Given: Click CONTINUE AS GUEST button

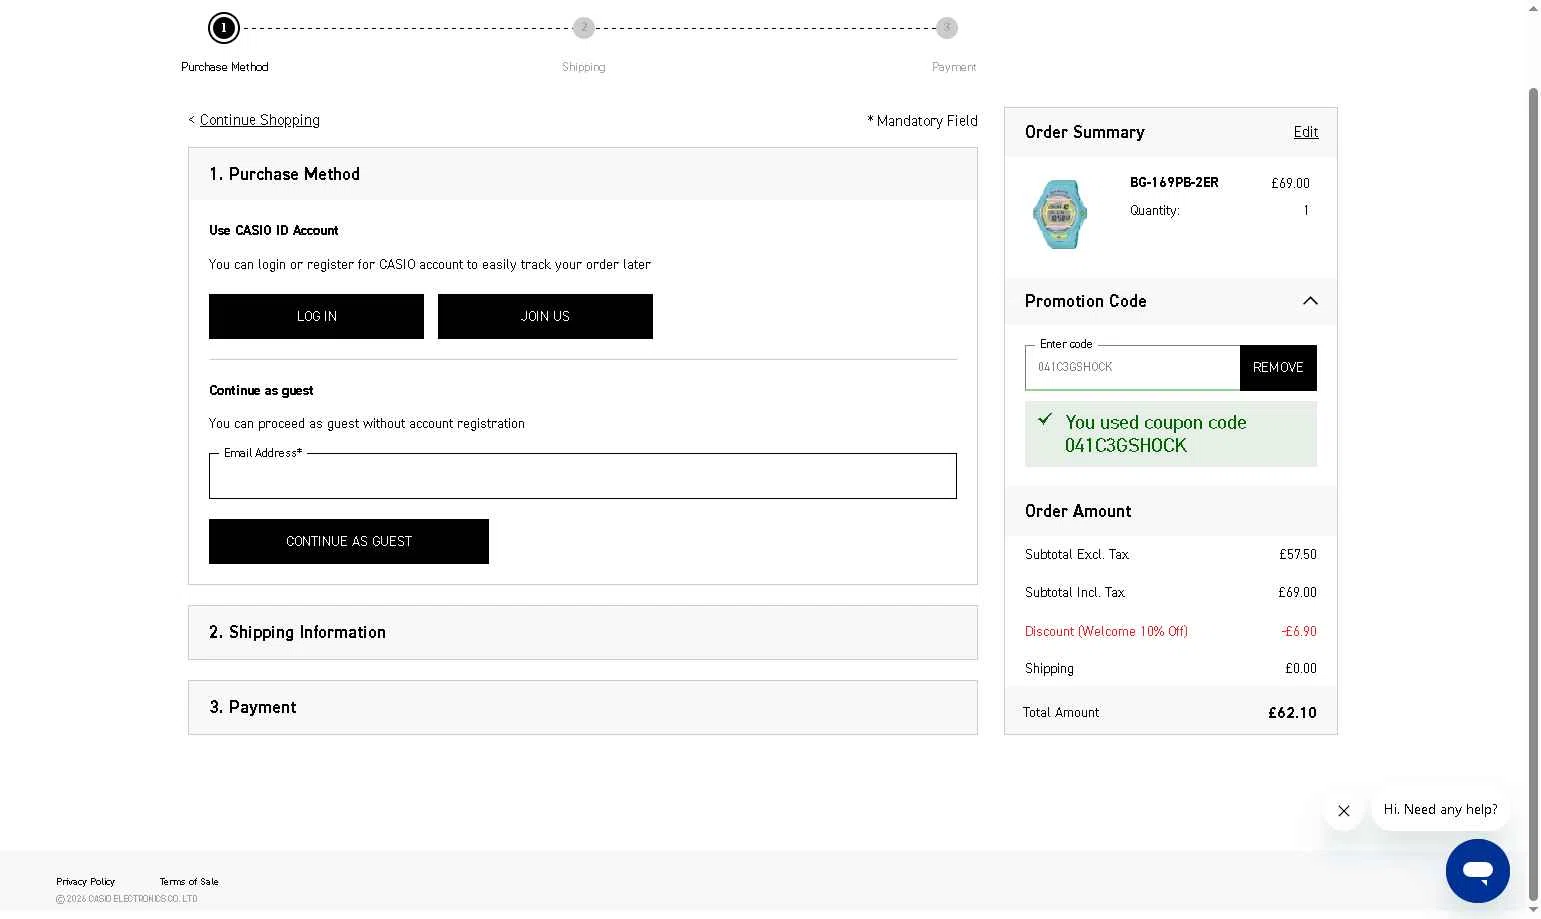Looking at the screenshot, I should tap(349, 541).
